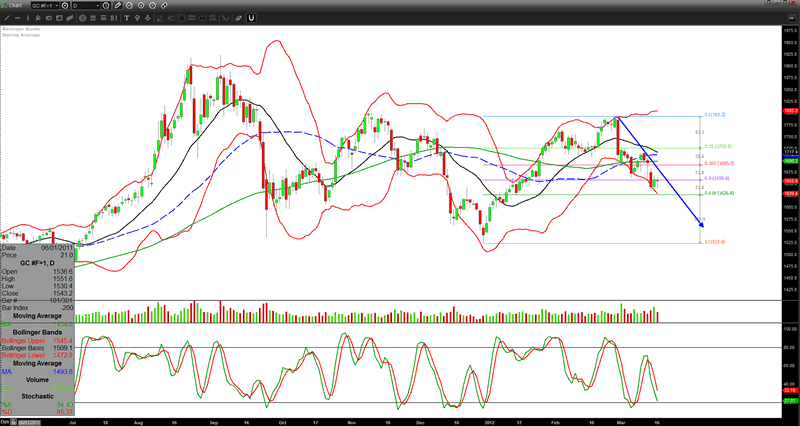Click the Bollinger Bands indicator label
This screenshot has height=426, width=800.
[x=21, y=29]
